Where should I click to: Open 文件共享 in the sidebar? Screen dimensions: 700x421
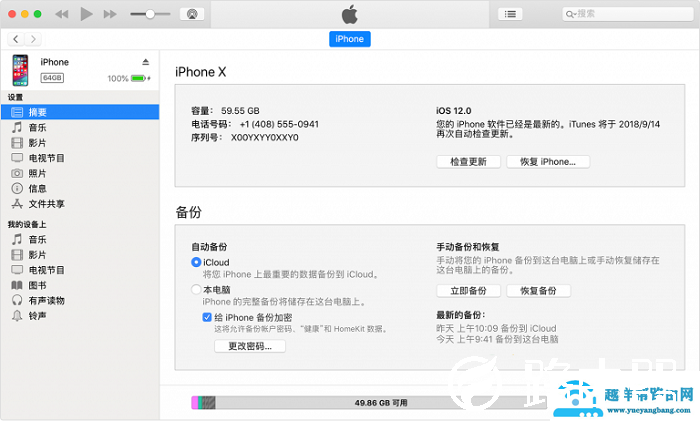point(80,204)
